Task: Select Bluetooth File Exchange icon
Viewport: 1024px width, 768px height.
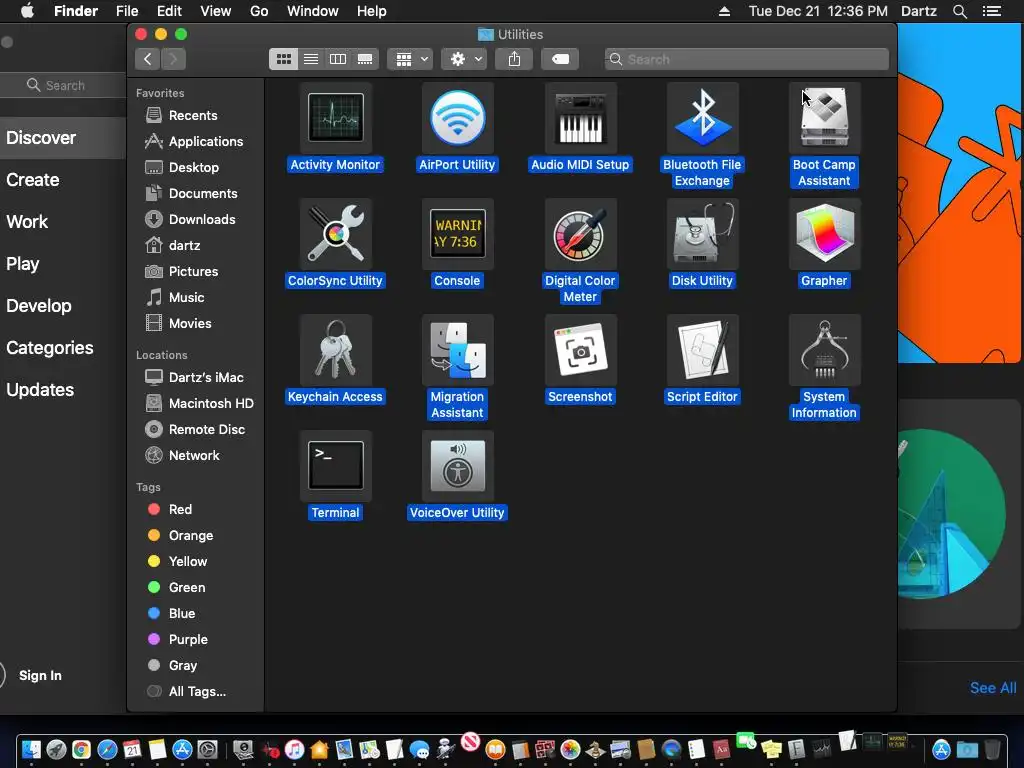Action: (702, 118)
